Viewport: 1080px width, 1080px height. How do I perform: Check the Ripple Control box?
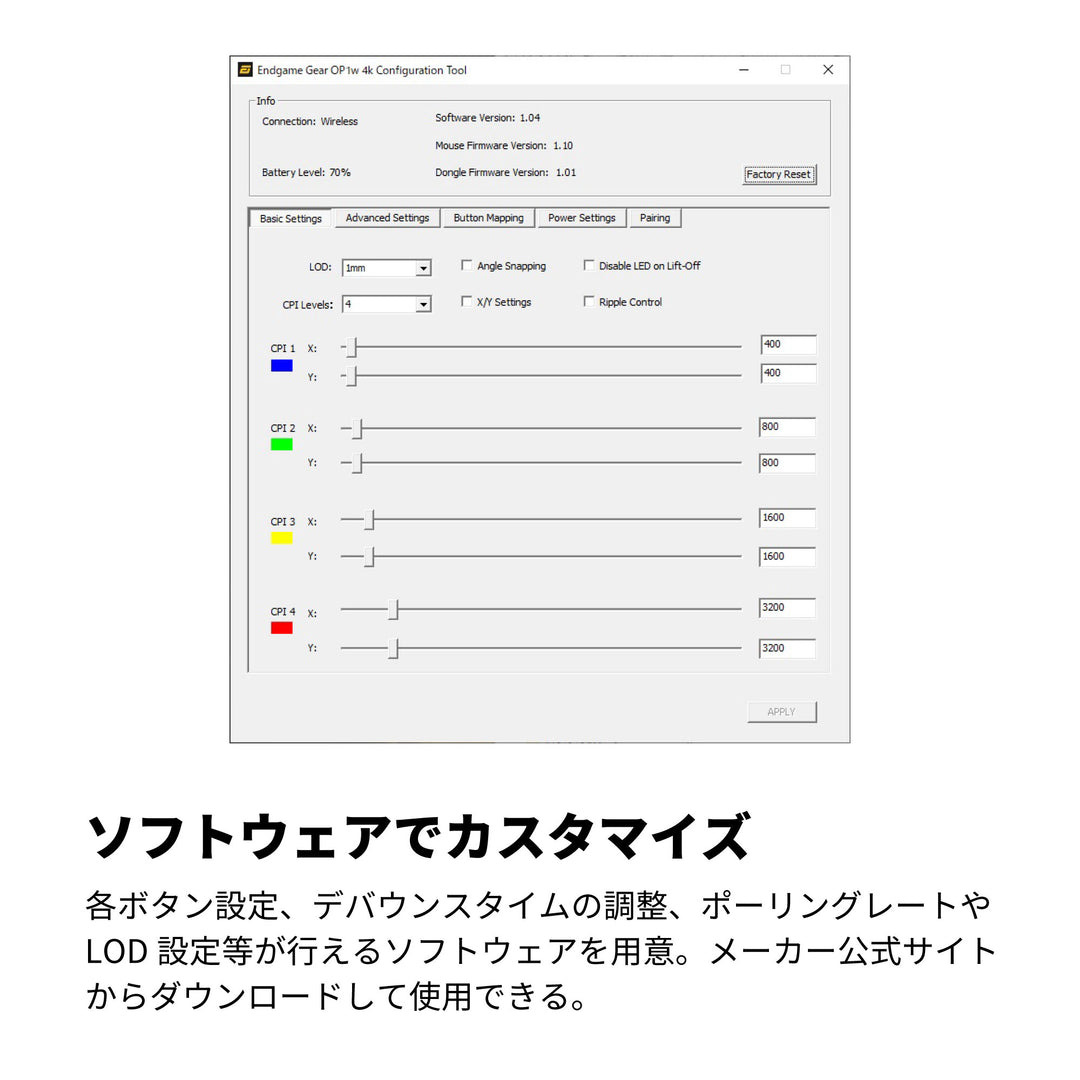pos(589,302)
